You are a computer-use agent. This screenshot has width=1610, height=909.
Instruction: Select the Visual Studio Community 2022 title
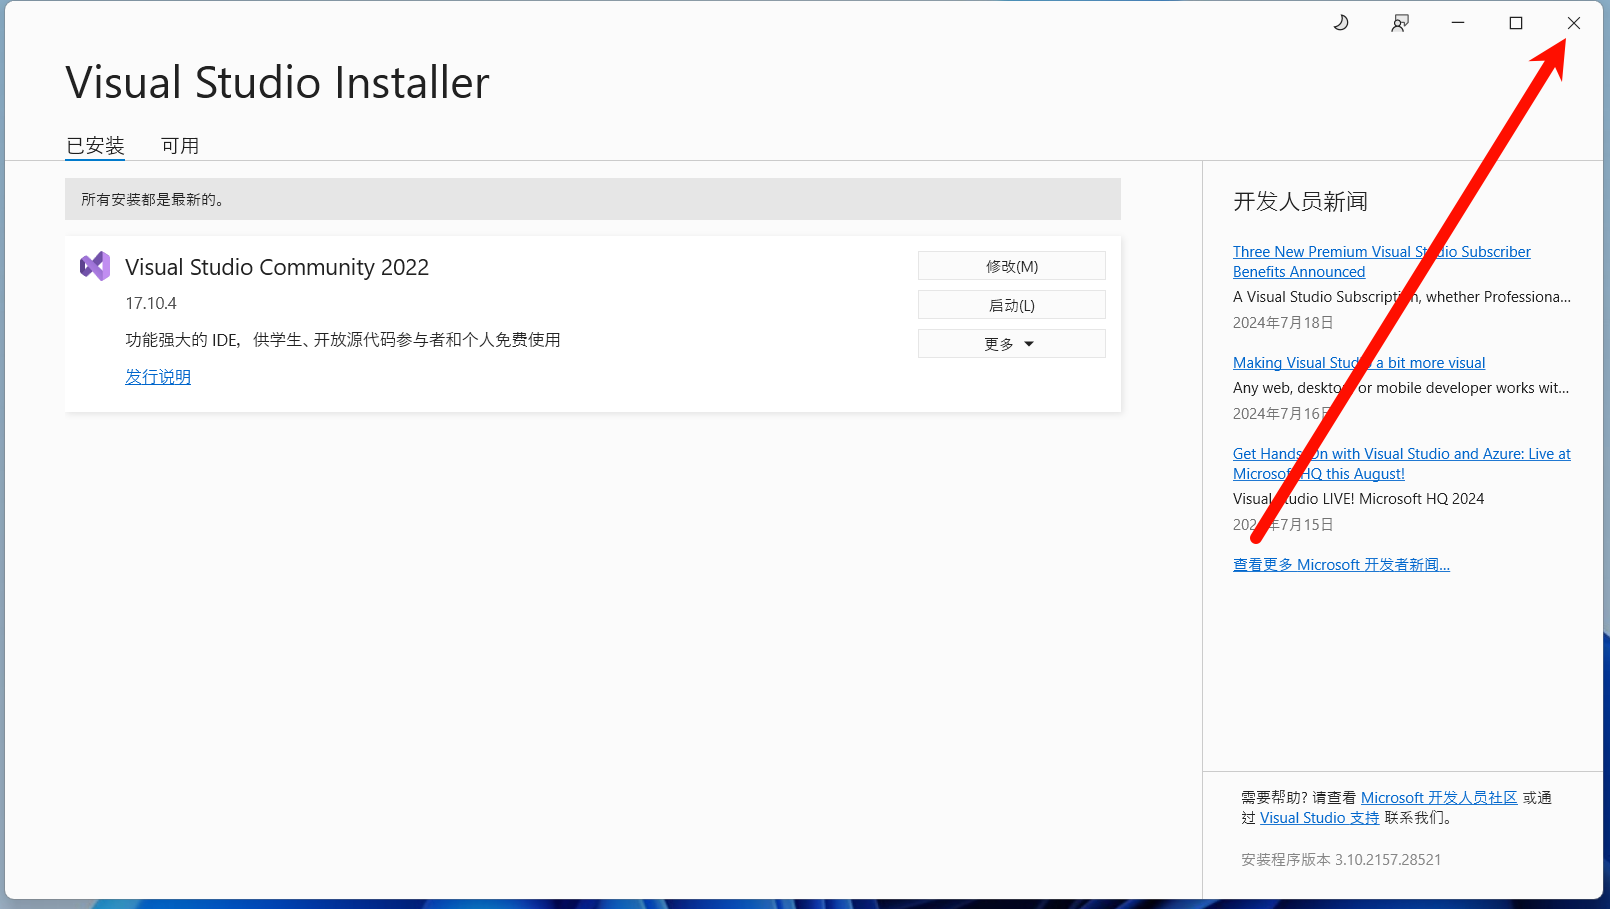coord(277,268)
